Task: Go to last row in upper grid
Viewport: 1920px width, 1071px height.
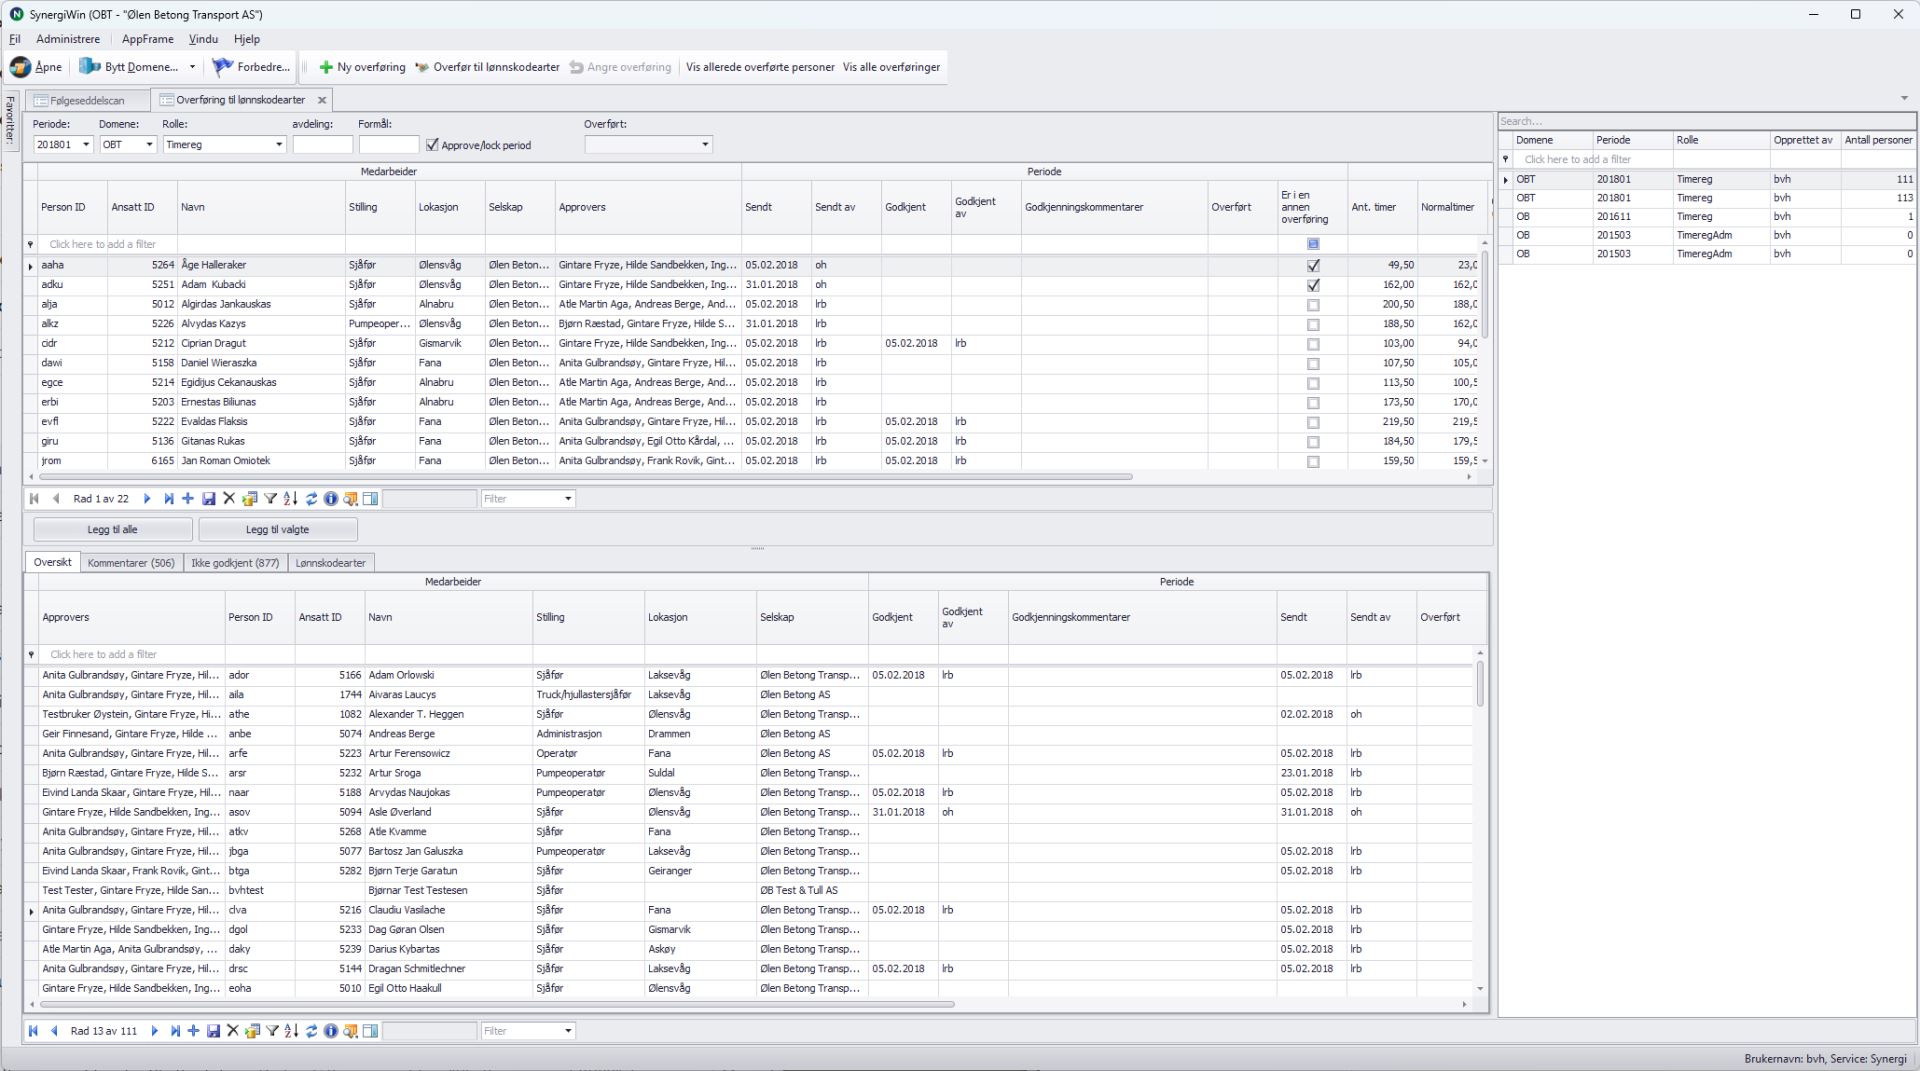Action: 168,499
